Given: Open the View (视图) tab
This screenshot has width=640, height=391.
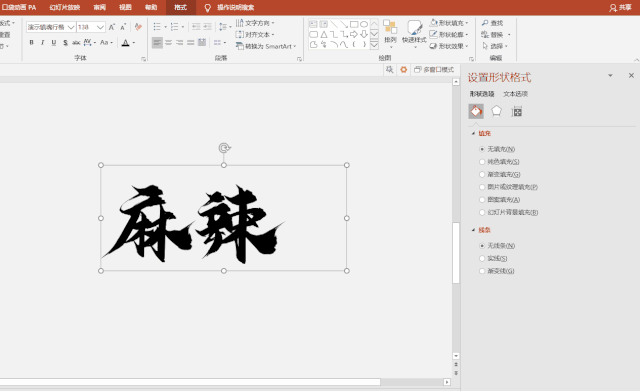Looking at the screenshot, I should pyautogui.click(x=125, y=7).
